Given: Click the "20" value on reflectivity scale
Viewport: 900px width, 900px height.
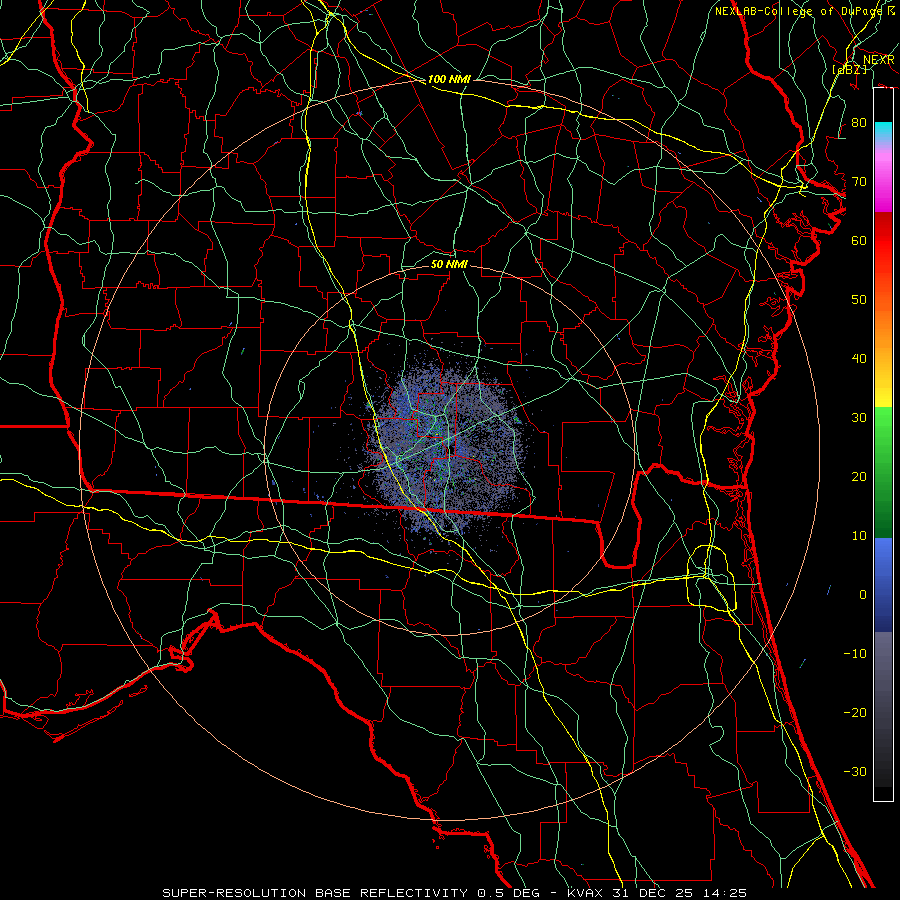Looking at the screenshot, I should click(x=859, y=476).
